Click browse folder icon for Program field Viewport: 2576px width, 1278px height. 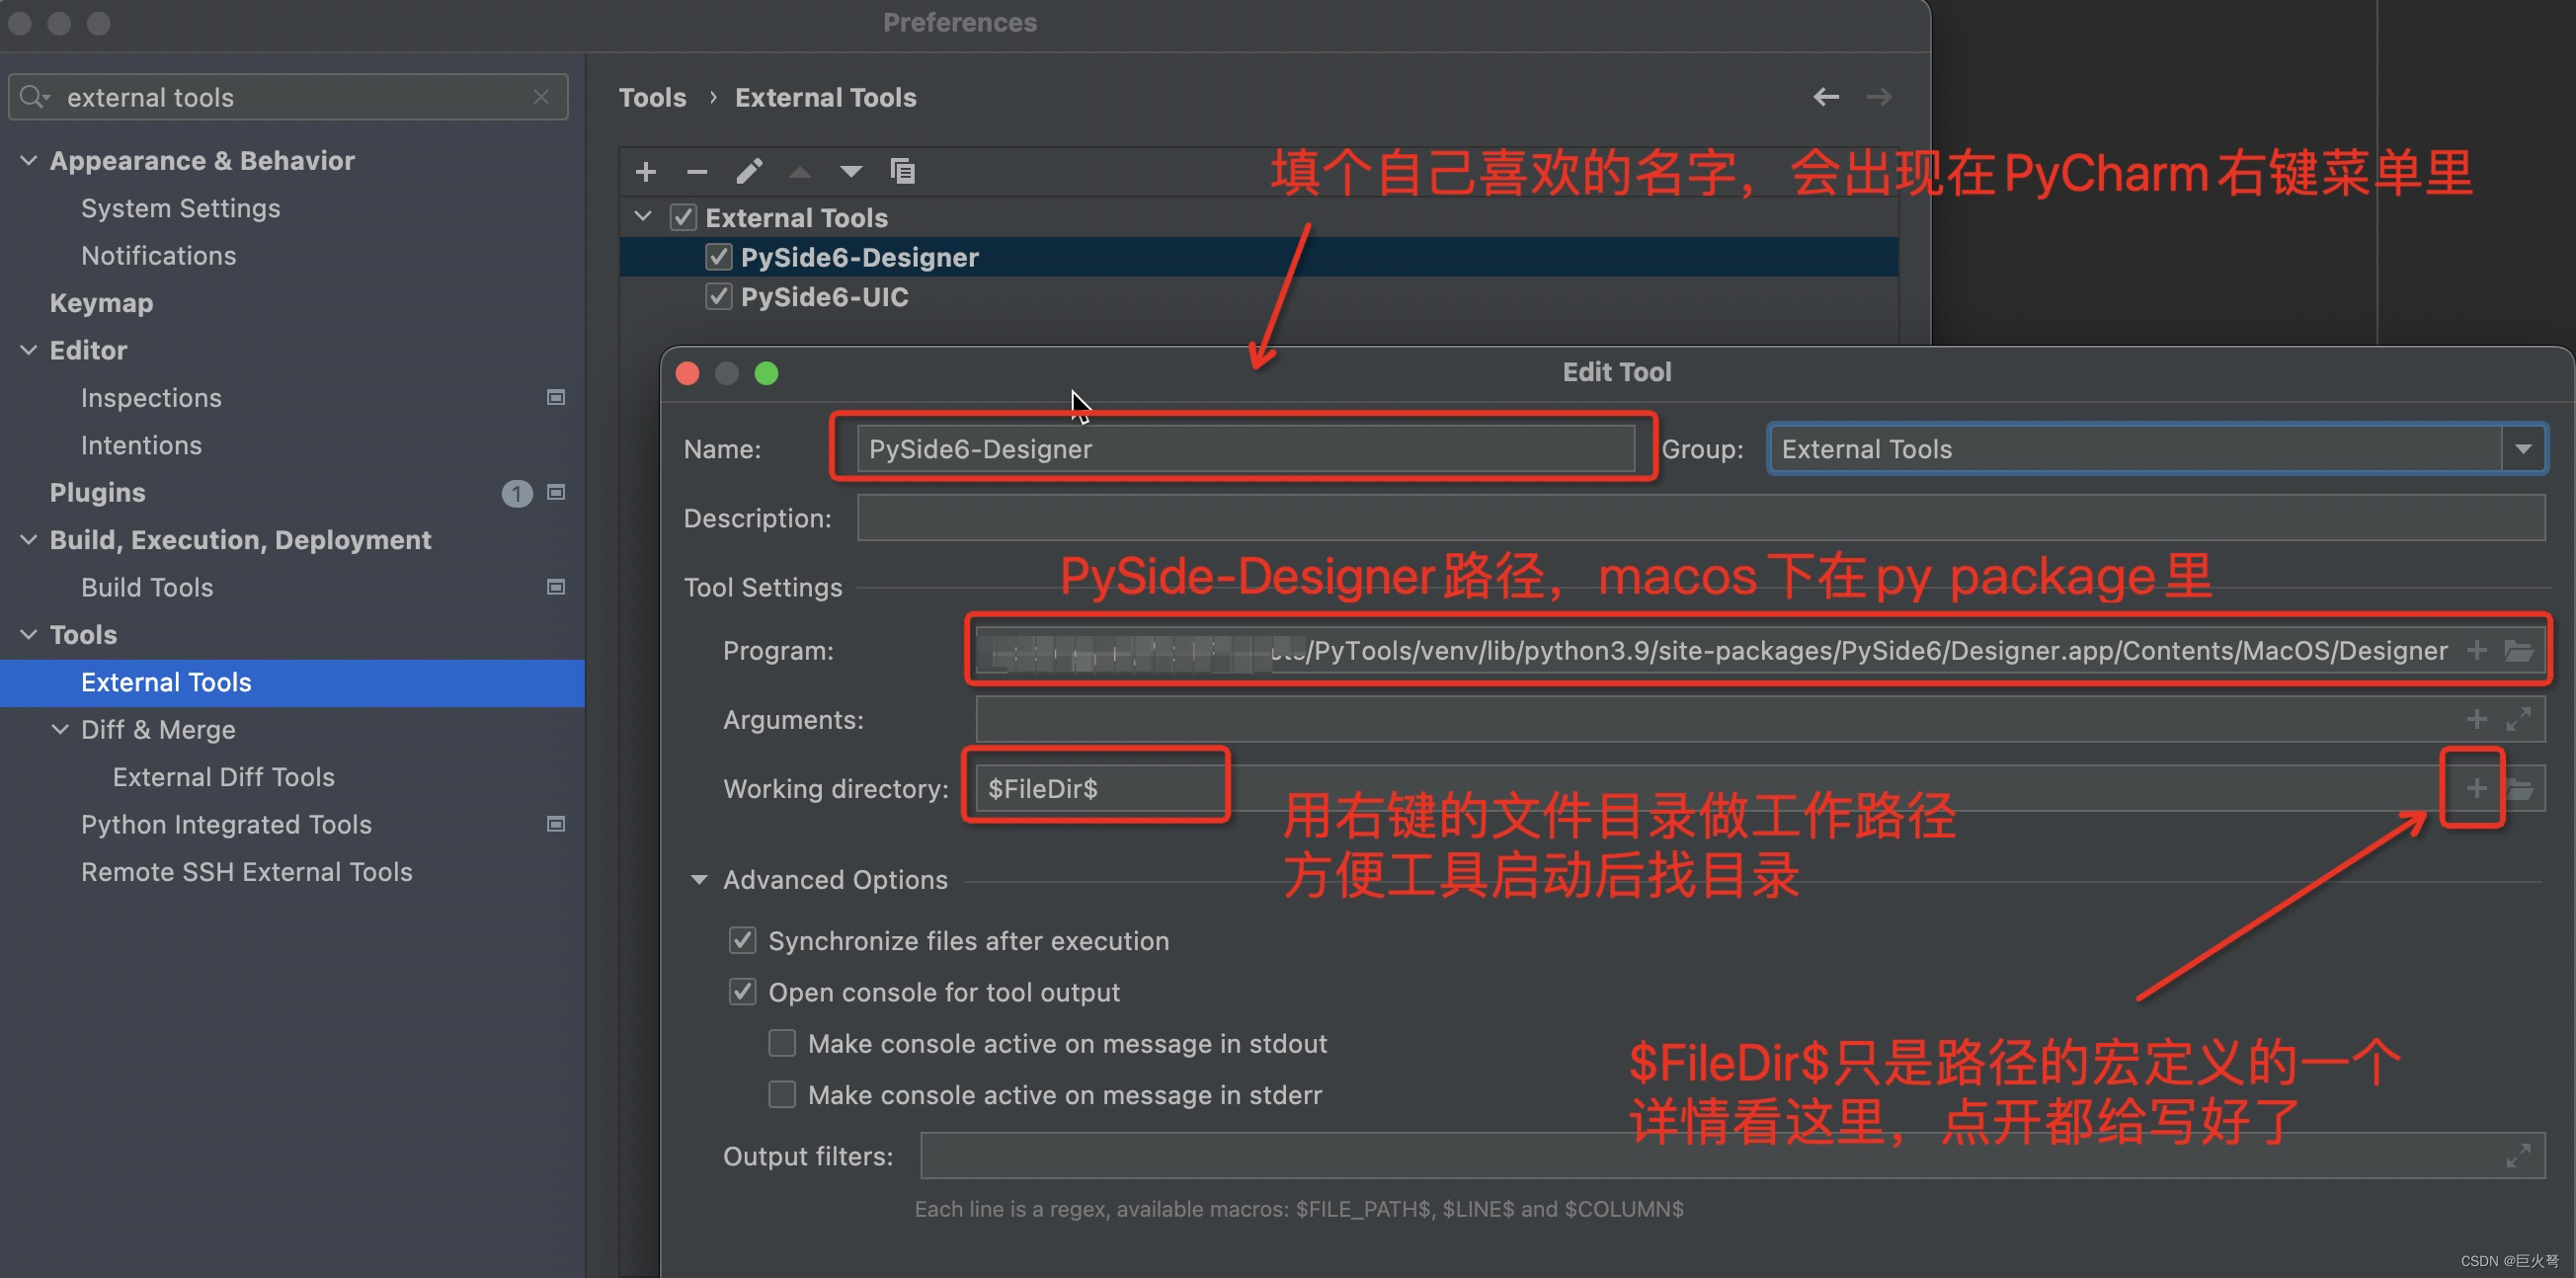(2519, 651)
